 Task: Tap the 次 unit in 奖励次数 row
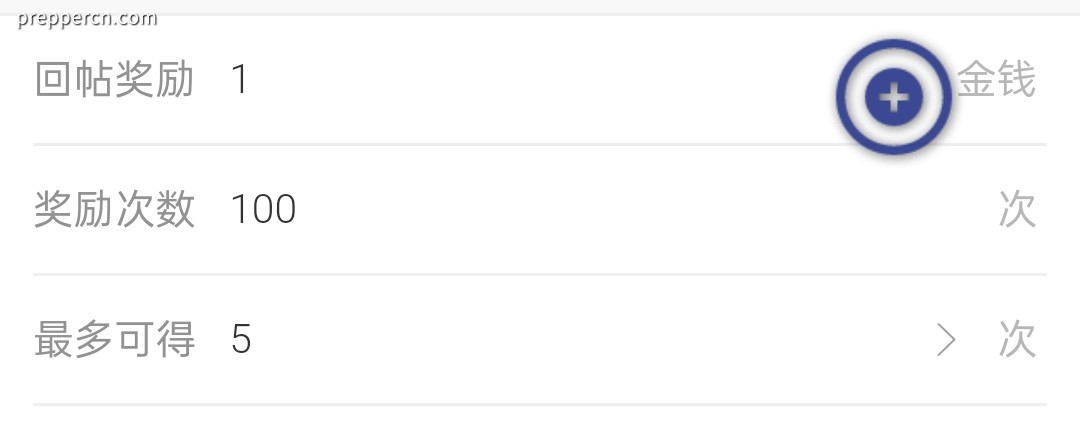point(1017,209)
